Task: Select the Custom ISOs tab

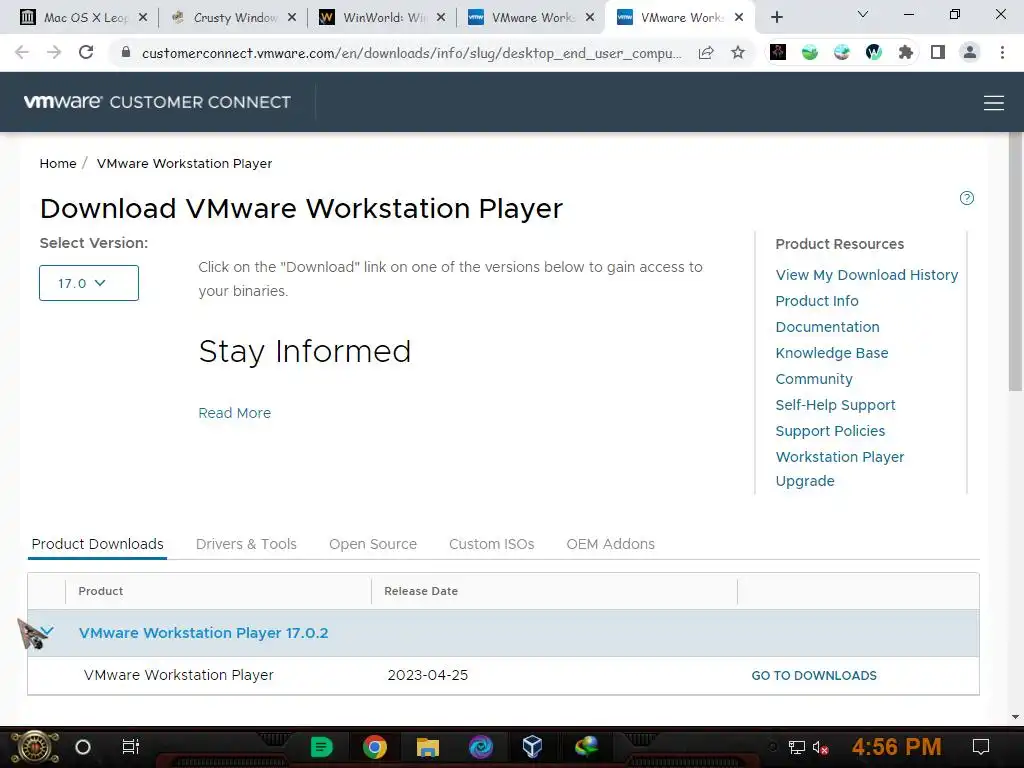Action: [492, 544]
